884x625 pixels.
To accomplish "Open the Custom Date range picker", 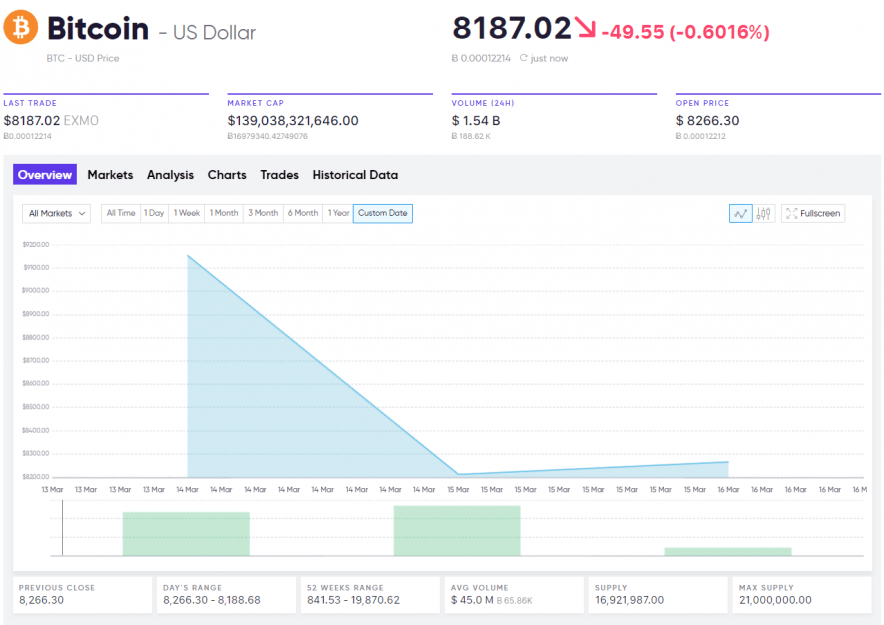I will click(383, 213).
